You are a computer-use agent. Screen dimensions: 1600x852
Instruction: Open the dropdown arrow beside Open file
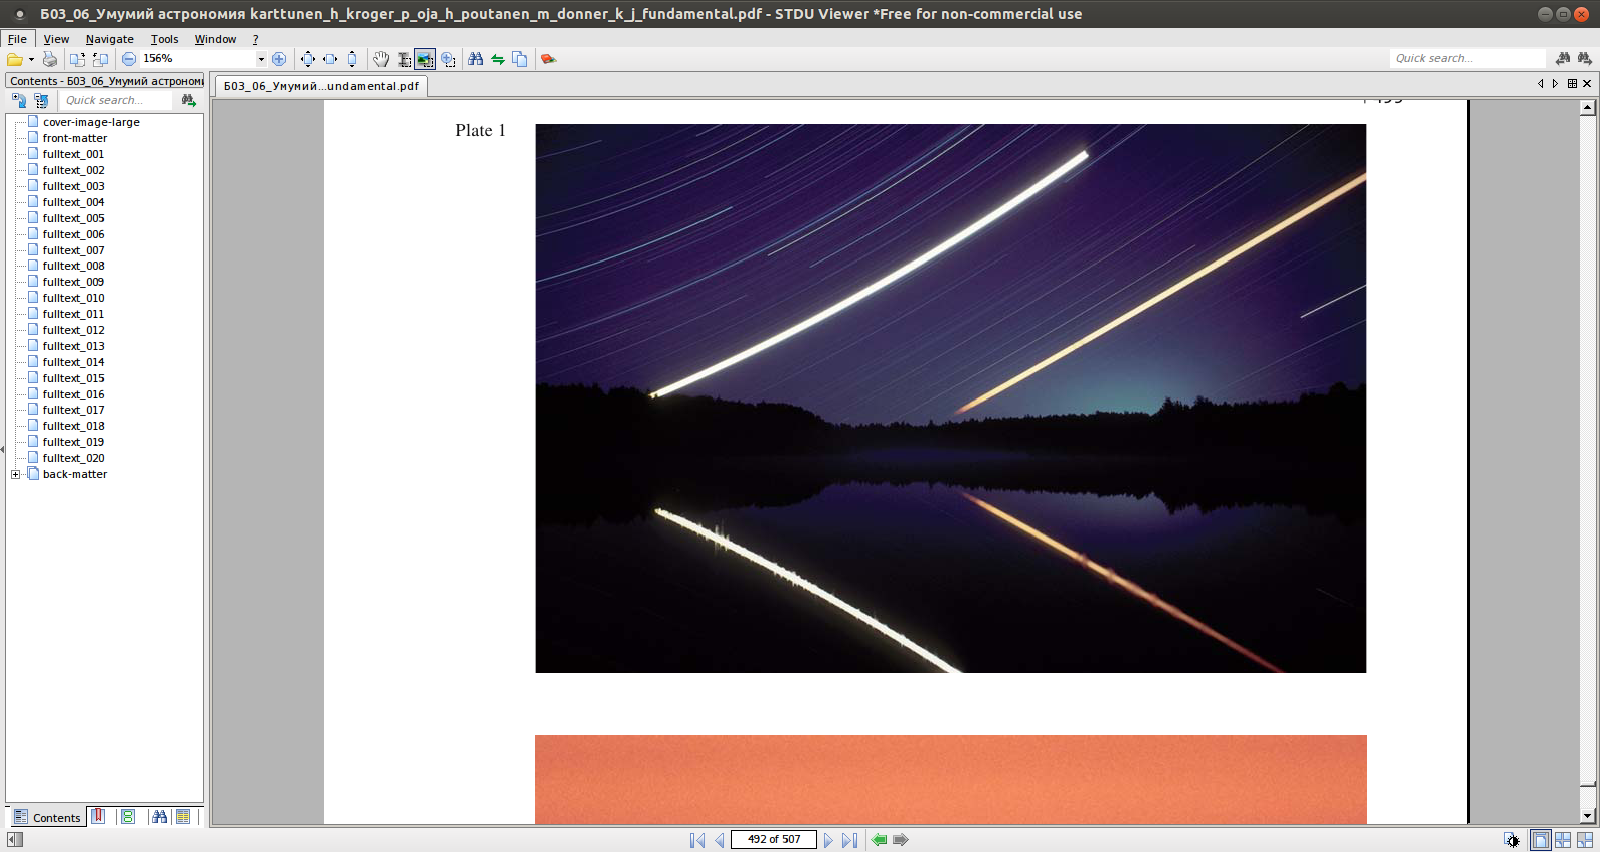(x=31, y=59)
